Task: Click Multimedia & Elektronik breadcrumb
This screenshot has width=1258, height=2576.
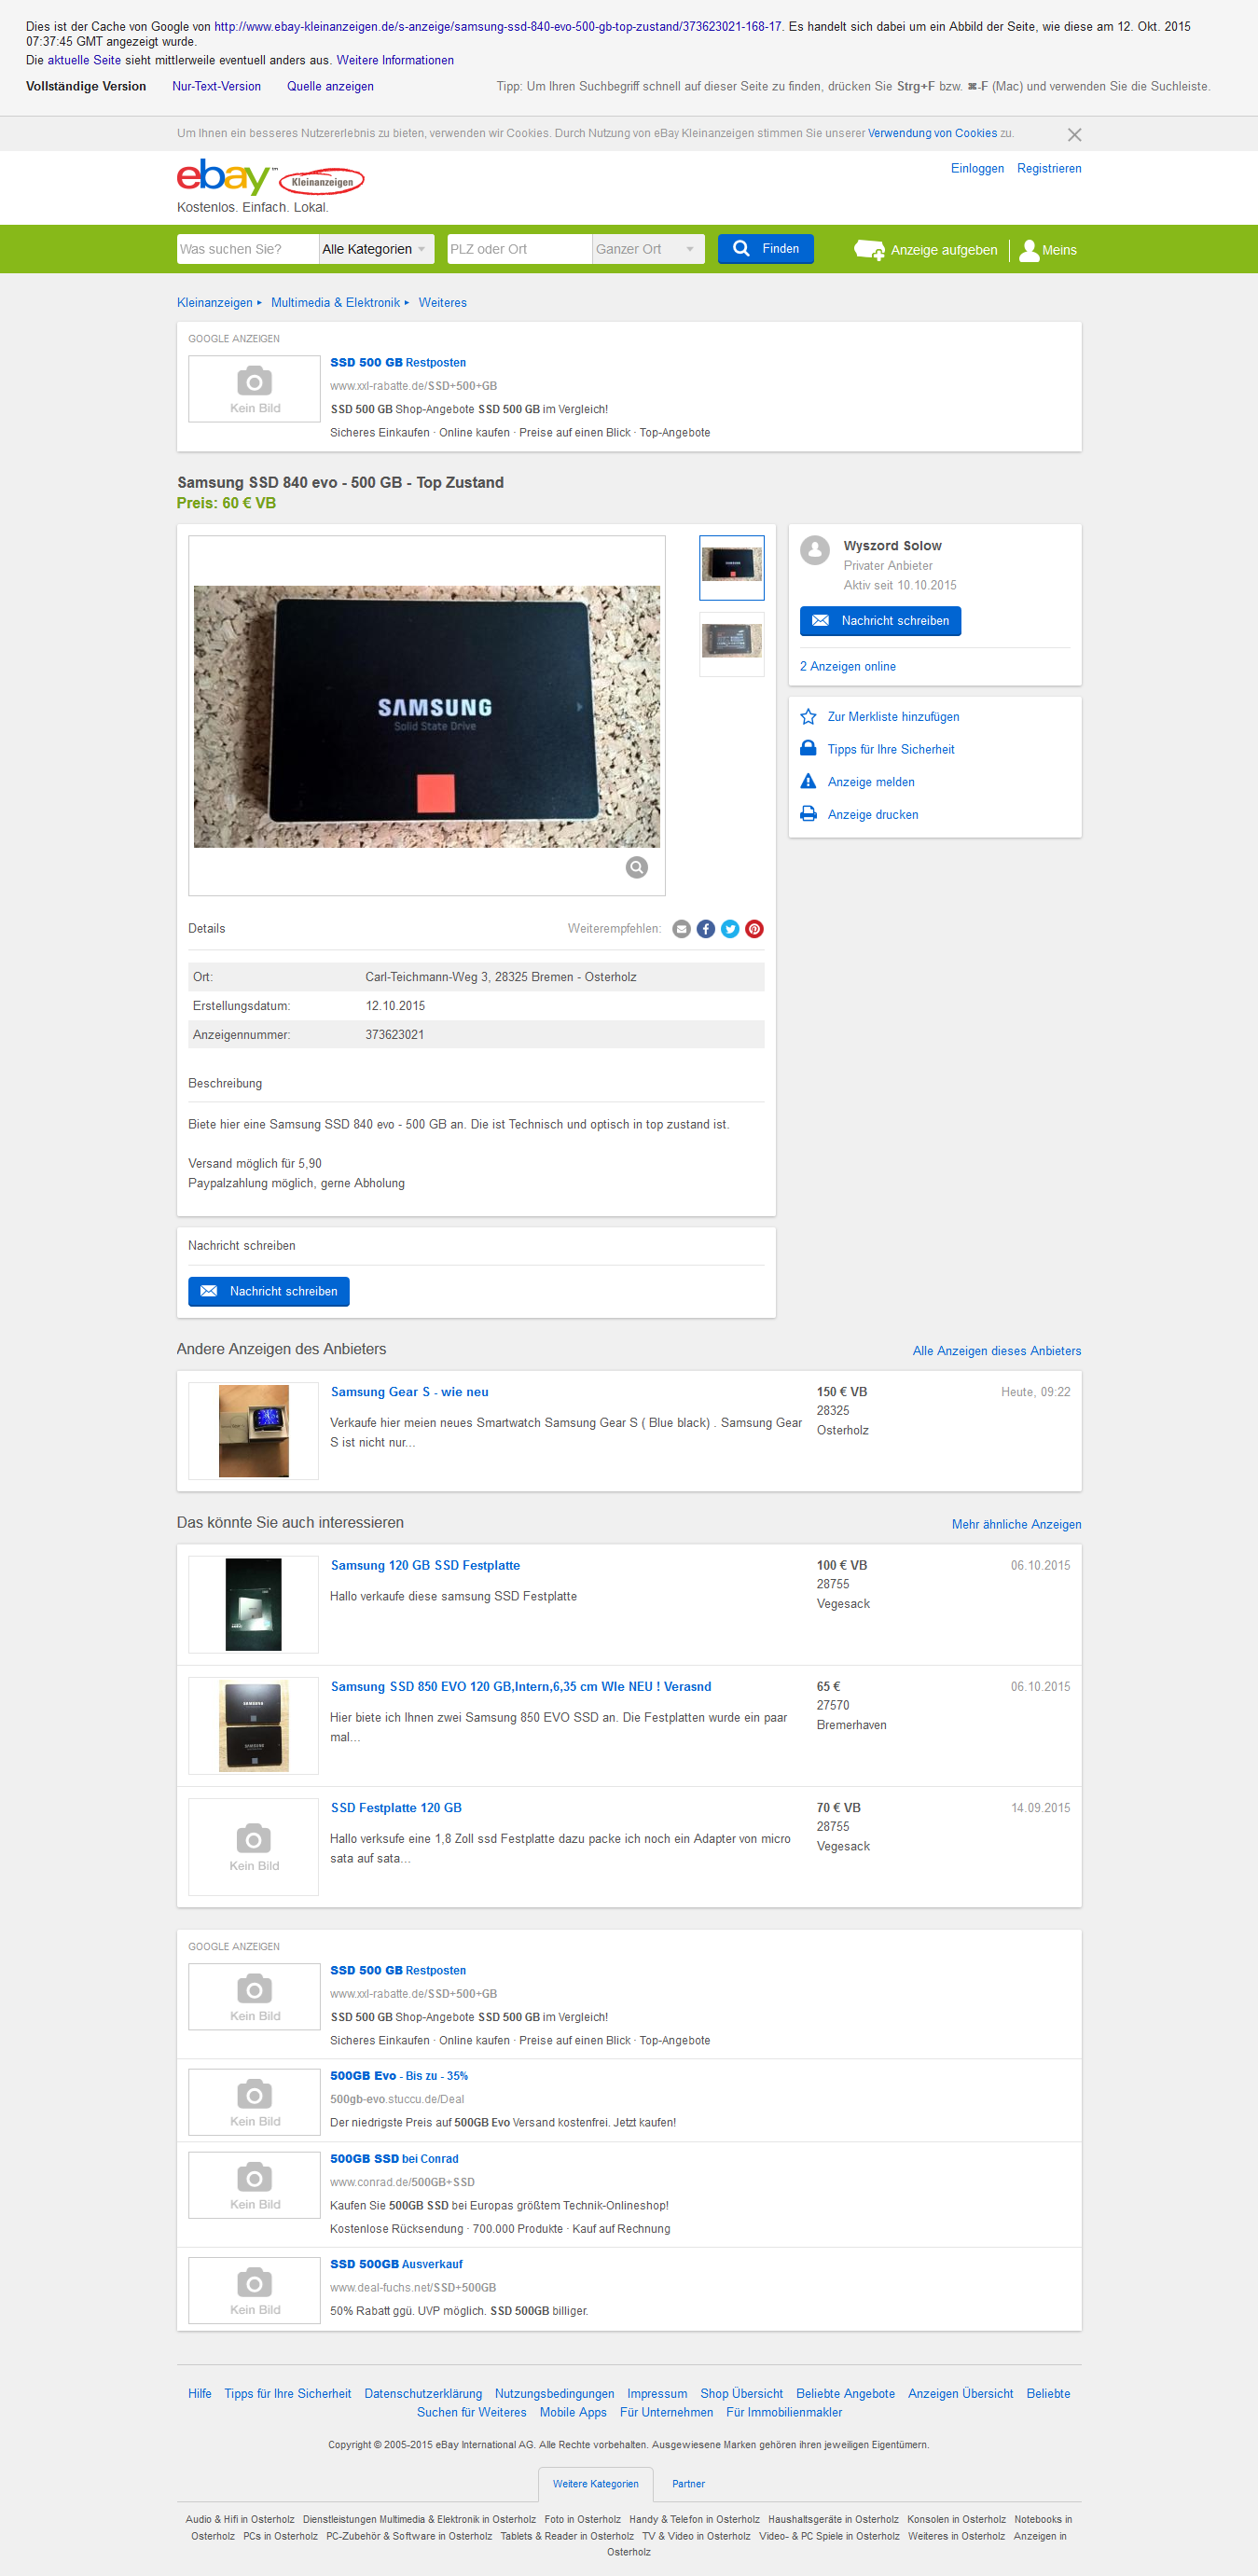Action: pyautogui.click(x=335, y=303)
